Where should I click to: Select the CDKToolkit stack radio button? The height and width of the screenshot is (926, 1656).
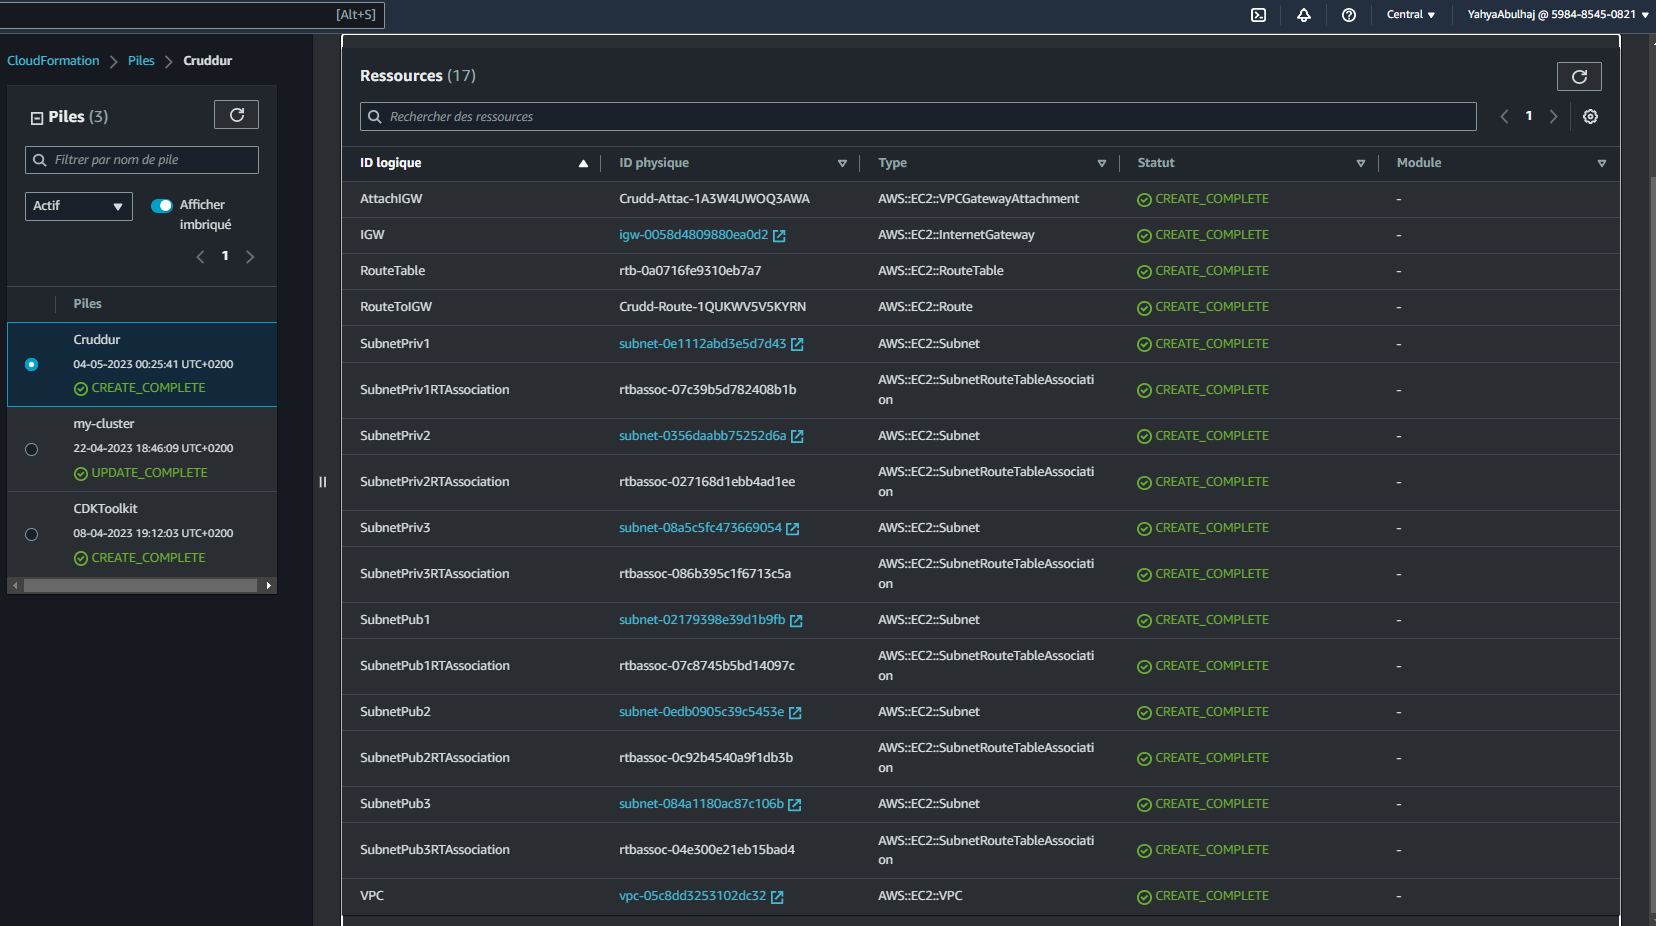coord(32,535)
